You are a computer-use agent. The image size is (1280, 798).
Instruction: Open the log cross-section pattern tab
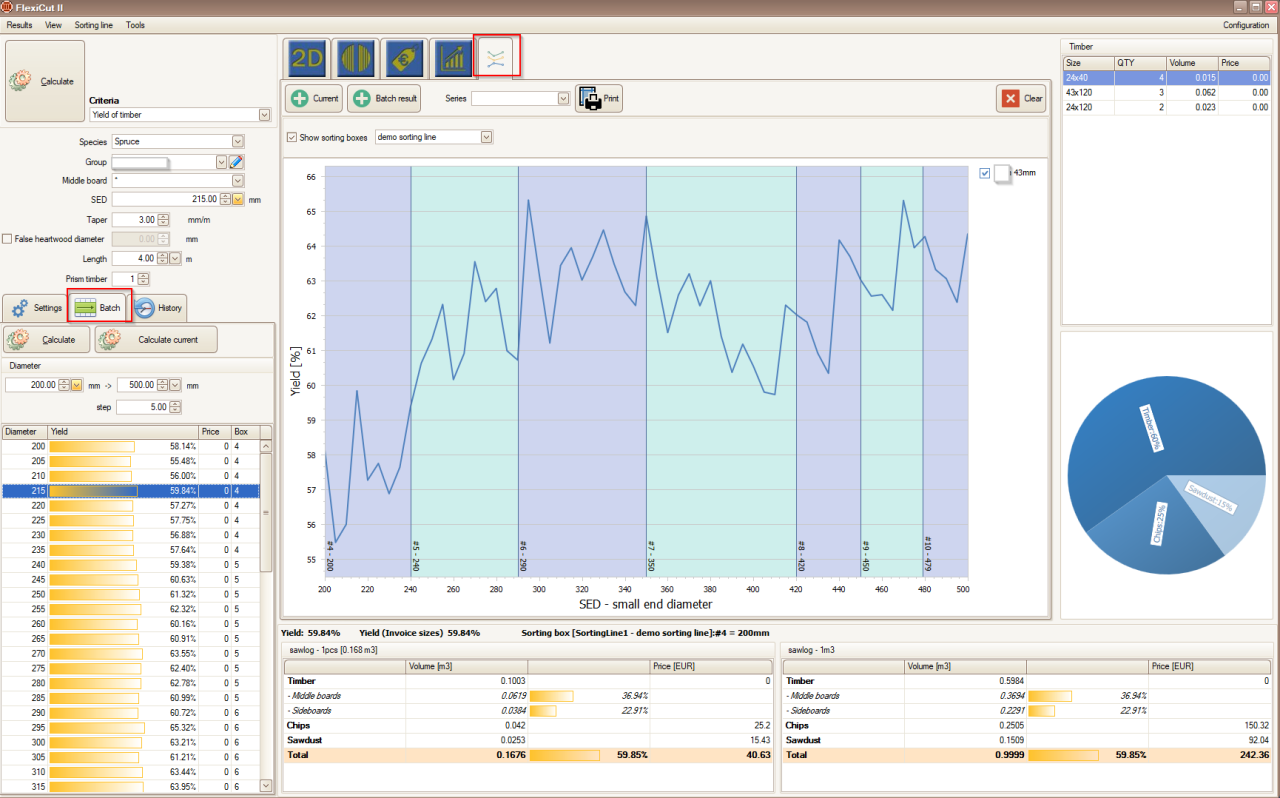click(356, 59)
